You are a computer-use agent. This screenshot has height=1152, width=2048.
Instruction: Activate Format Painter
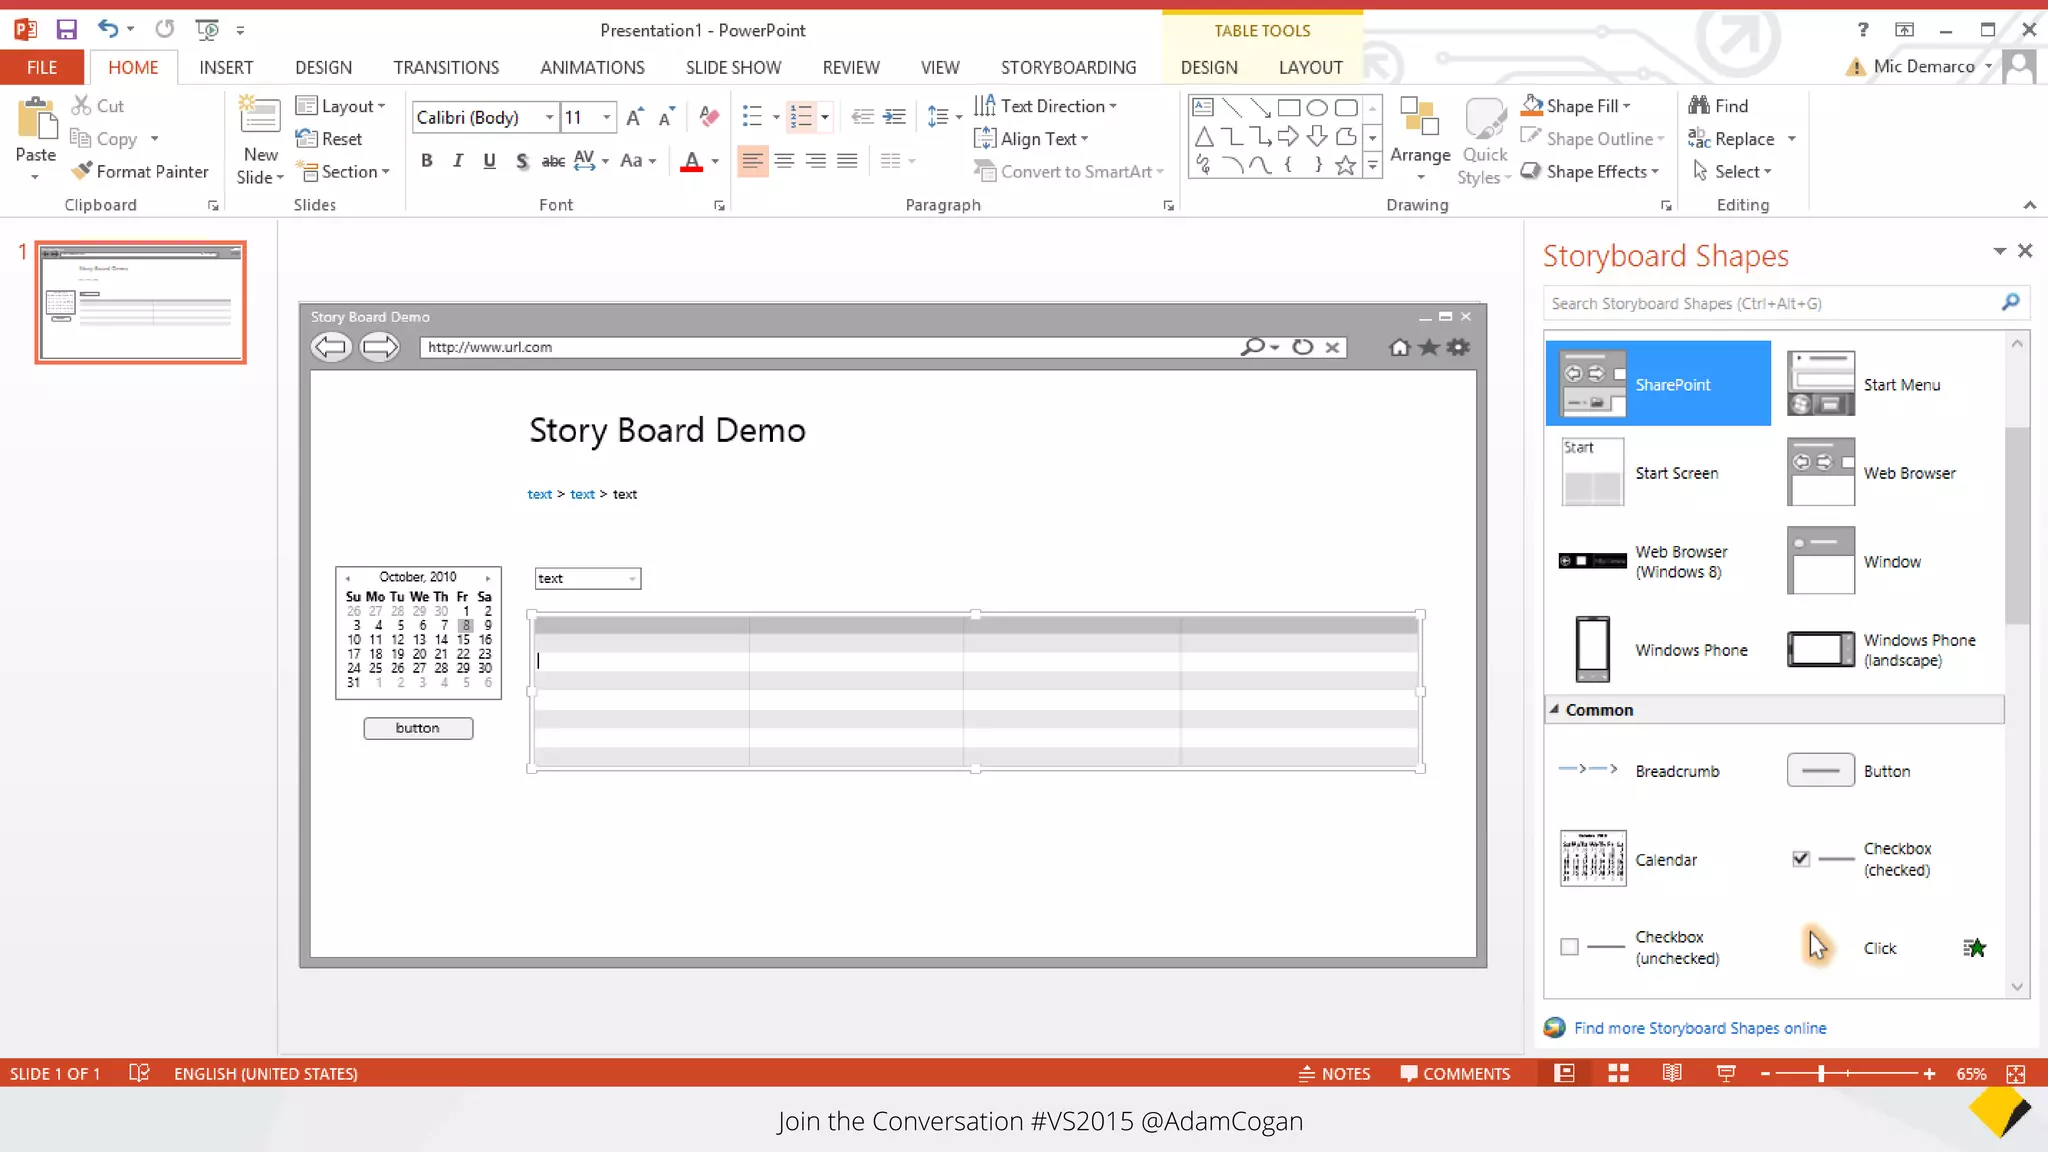click(139, 171)
